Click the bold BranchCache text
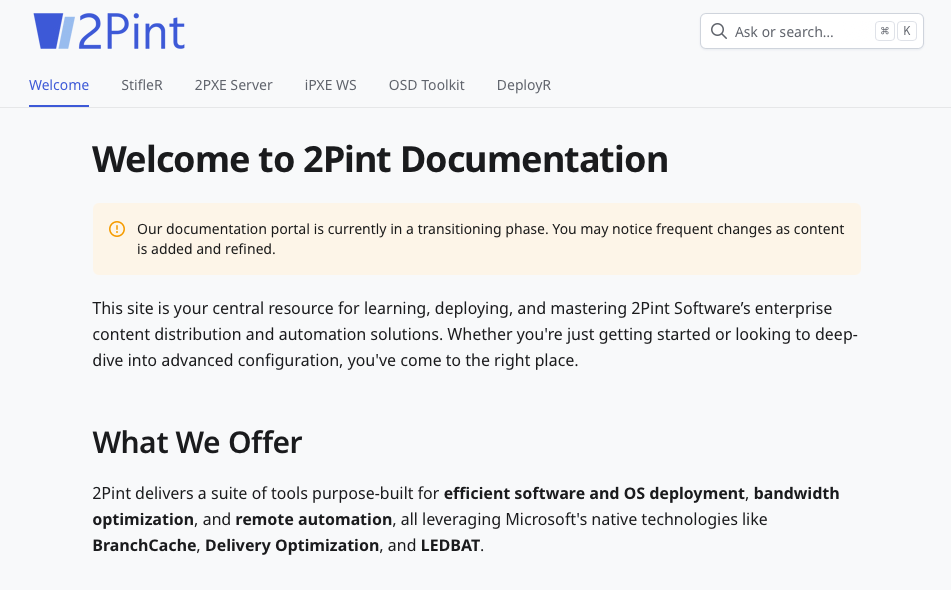Viewport: 951px width, 590px height. coord(144,545)
